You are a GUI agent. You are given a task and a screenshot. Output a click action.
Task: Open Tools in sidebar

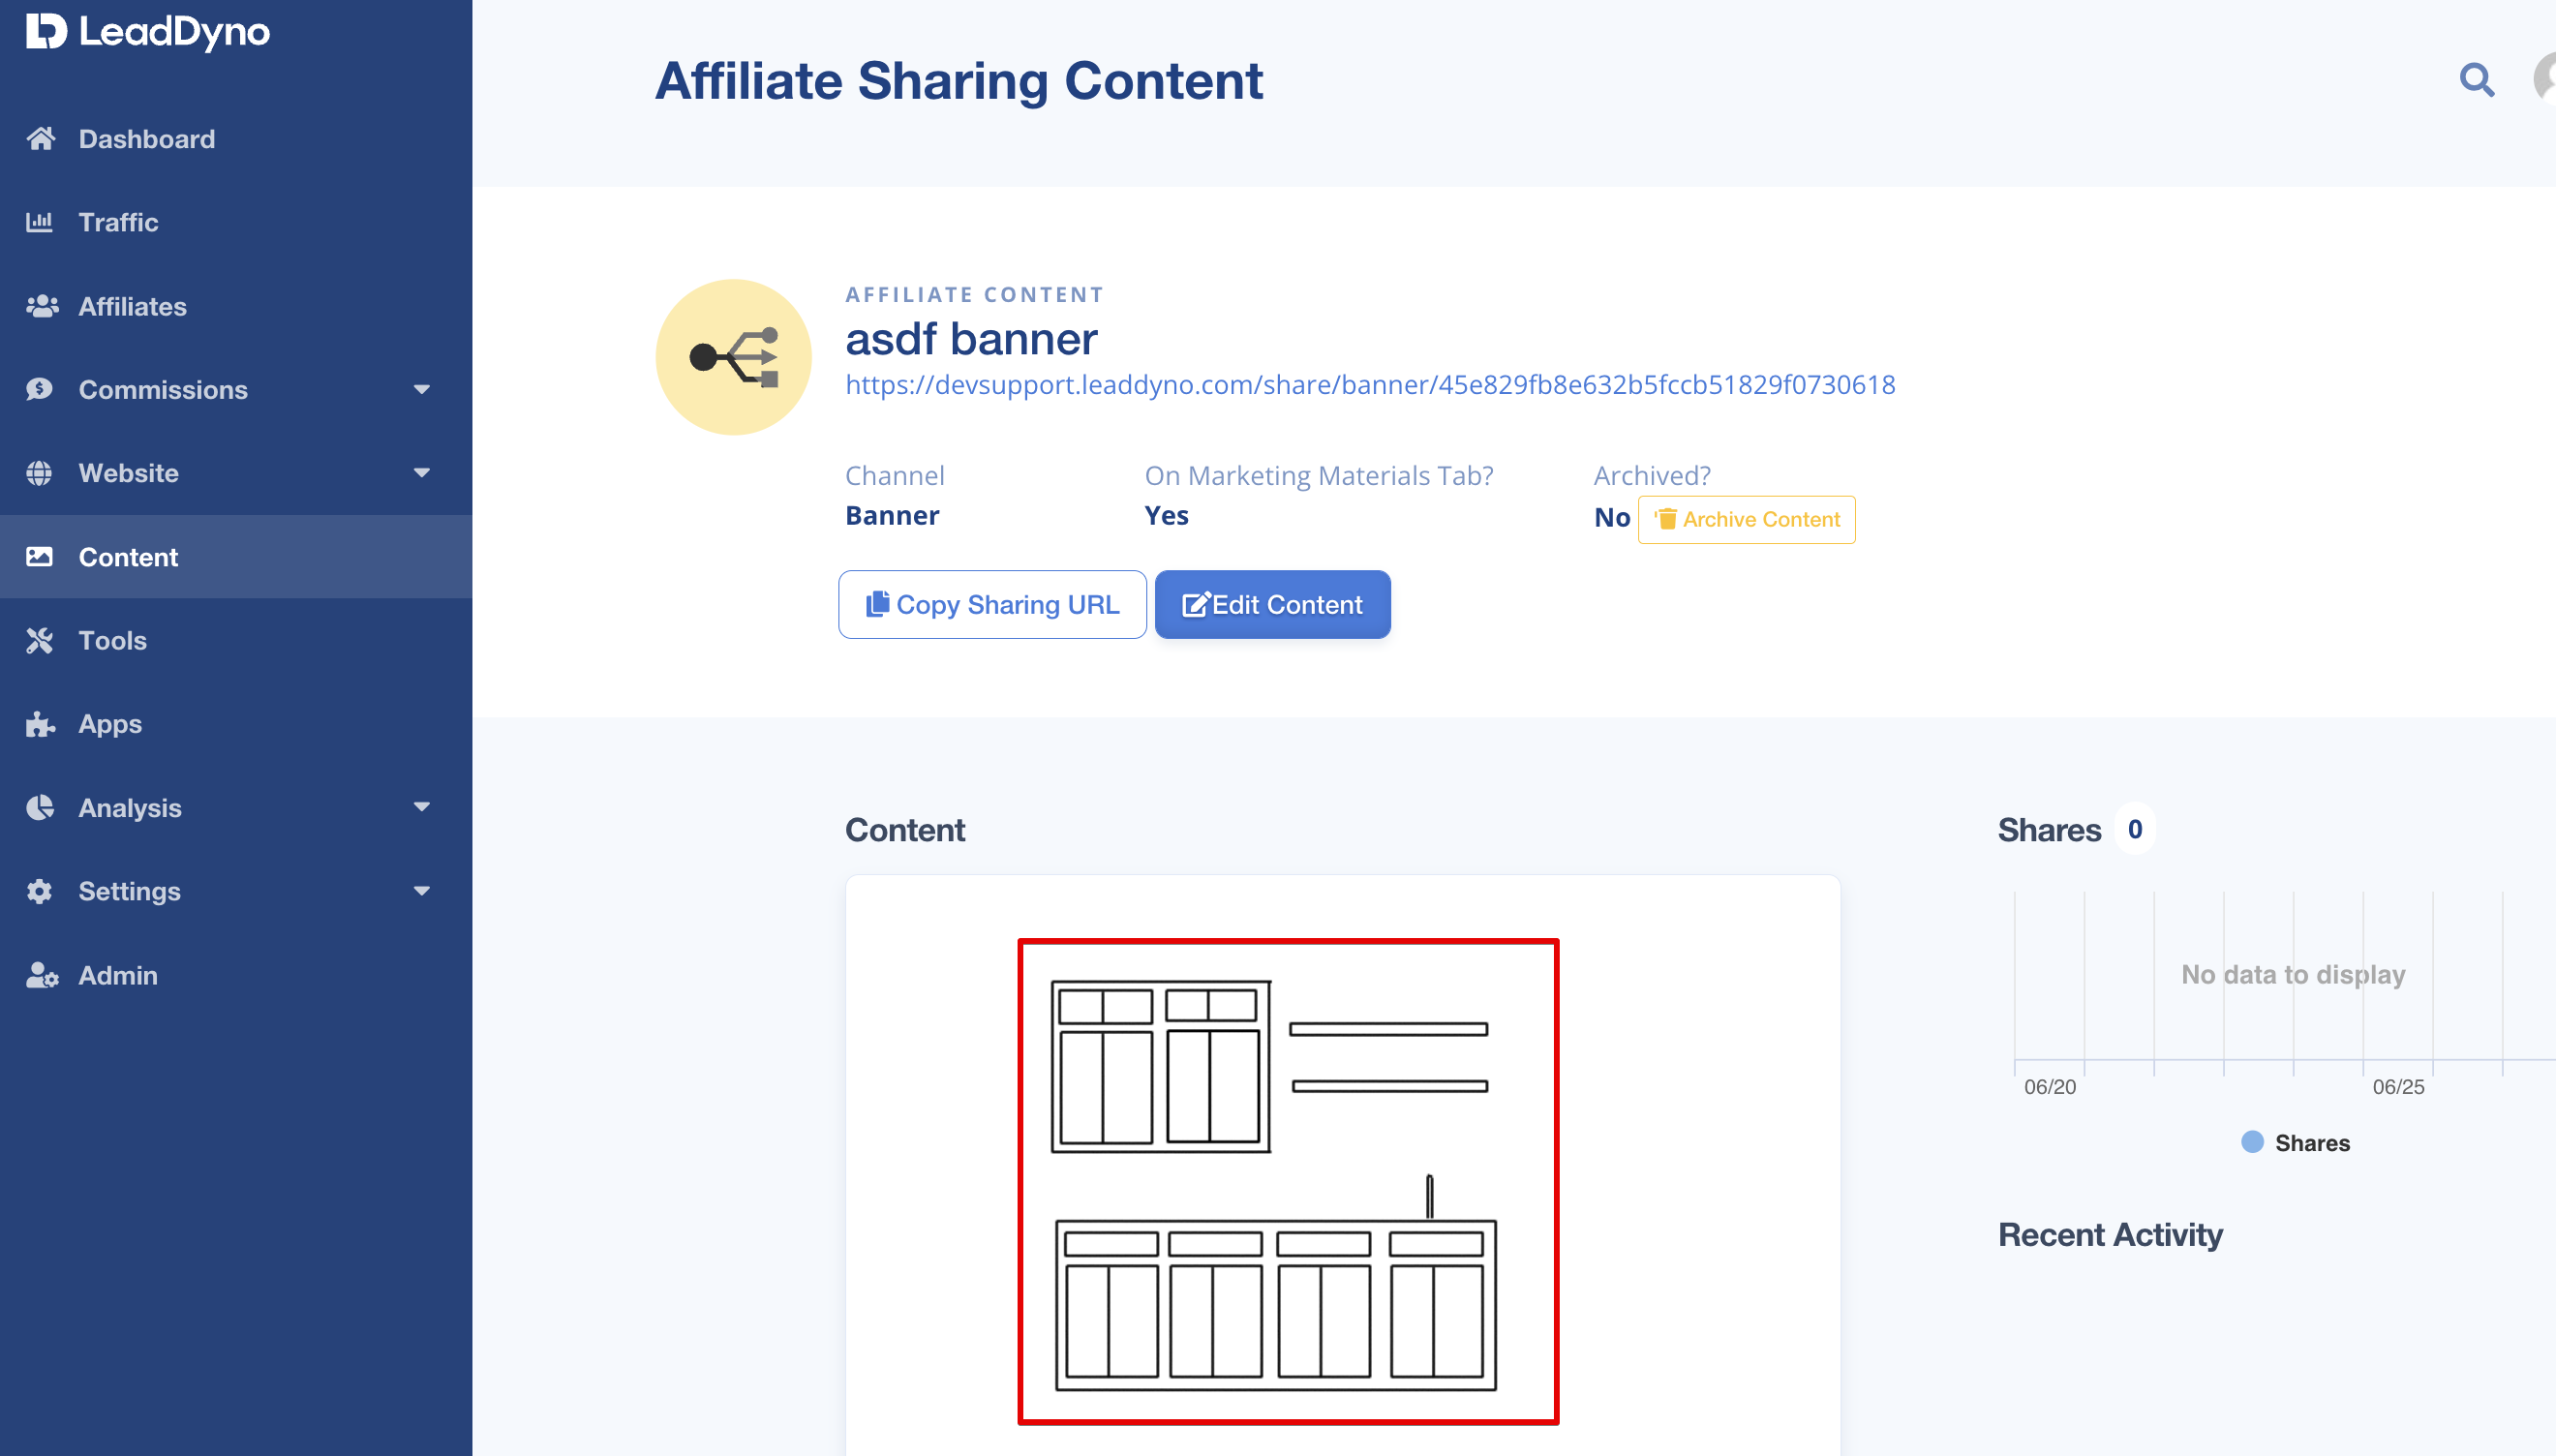click(236, 640)
